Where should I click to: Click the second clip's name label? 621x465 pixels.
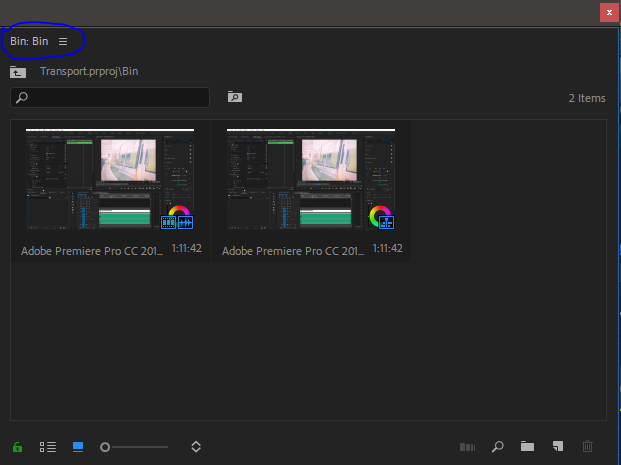pos(293,251)
